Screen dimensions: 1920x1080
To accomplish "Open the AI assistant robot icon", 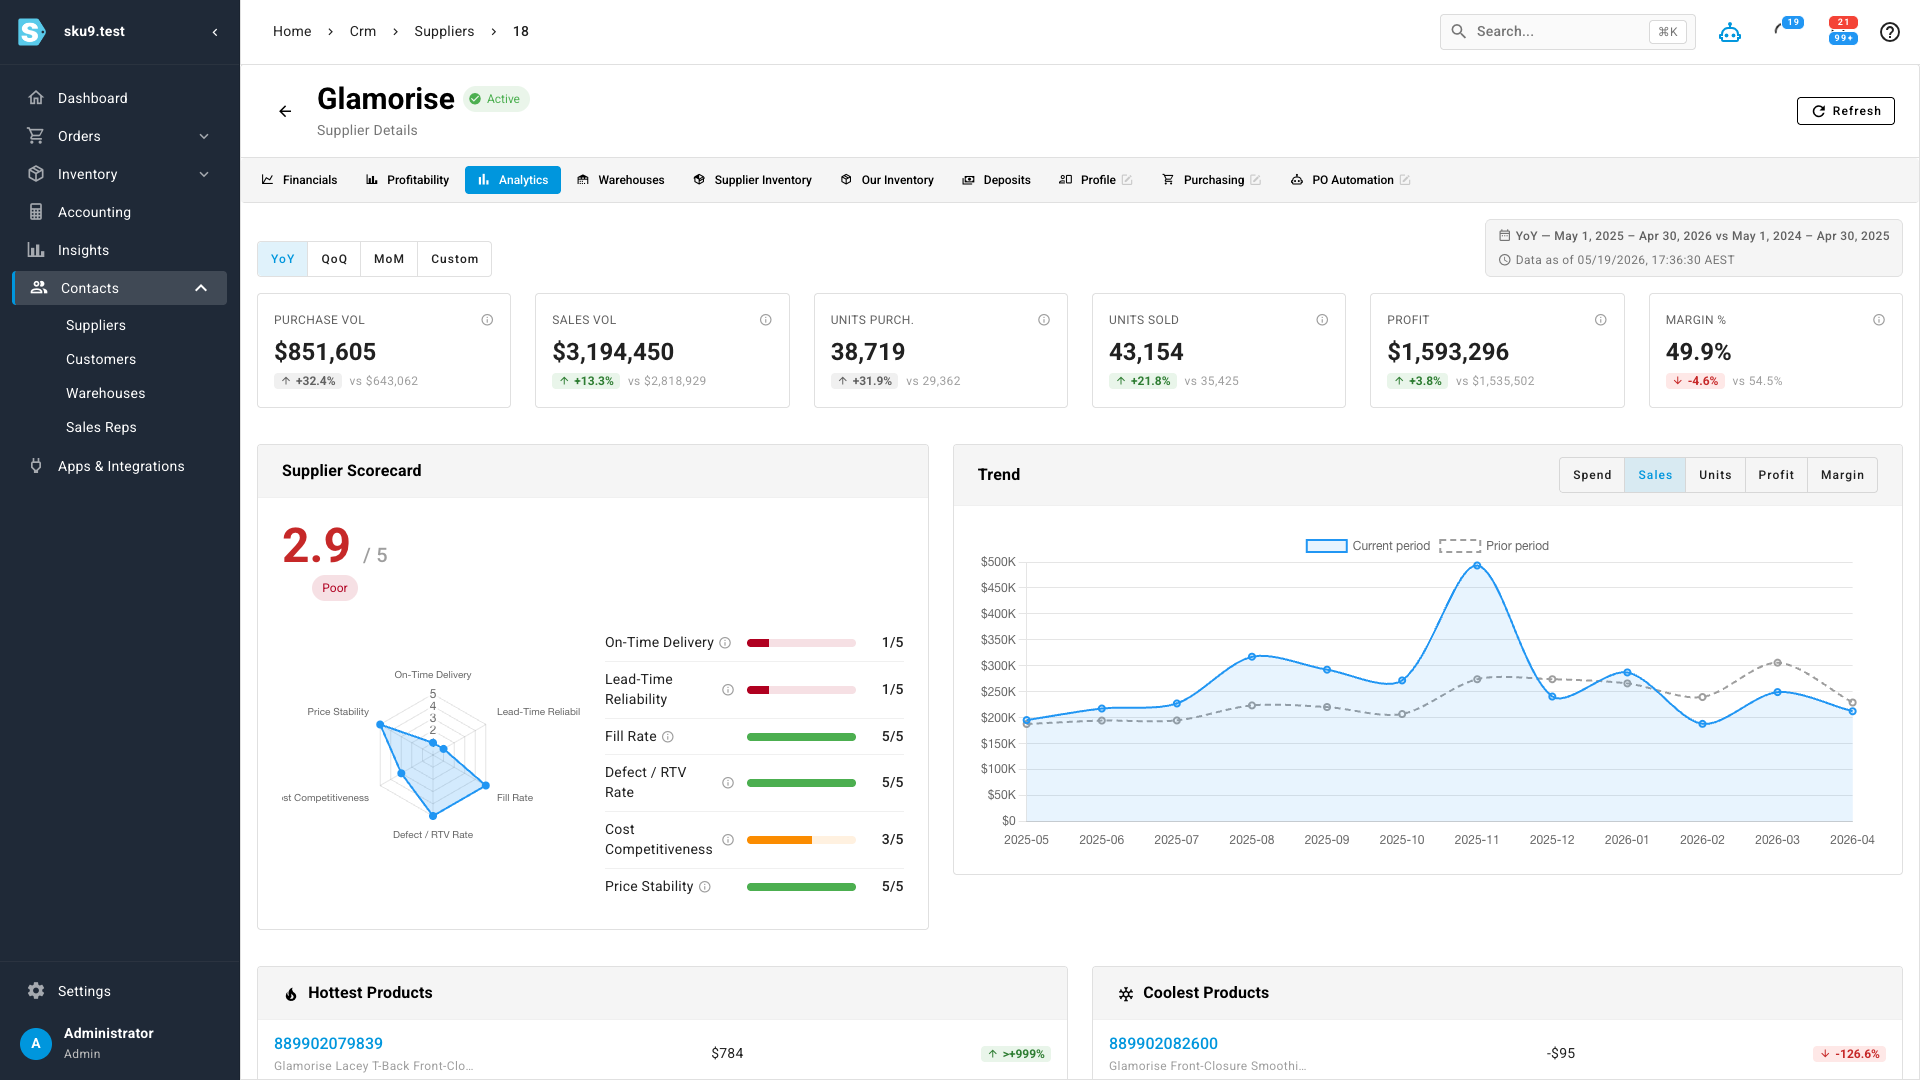I will (1730, 32).
